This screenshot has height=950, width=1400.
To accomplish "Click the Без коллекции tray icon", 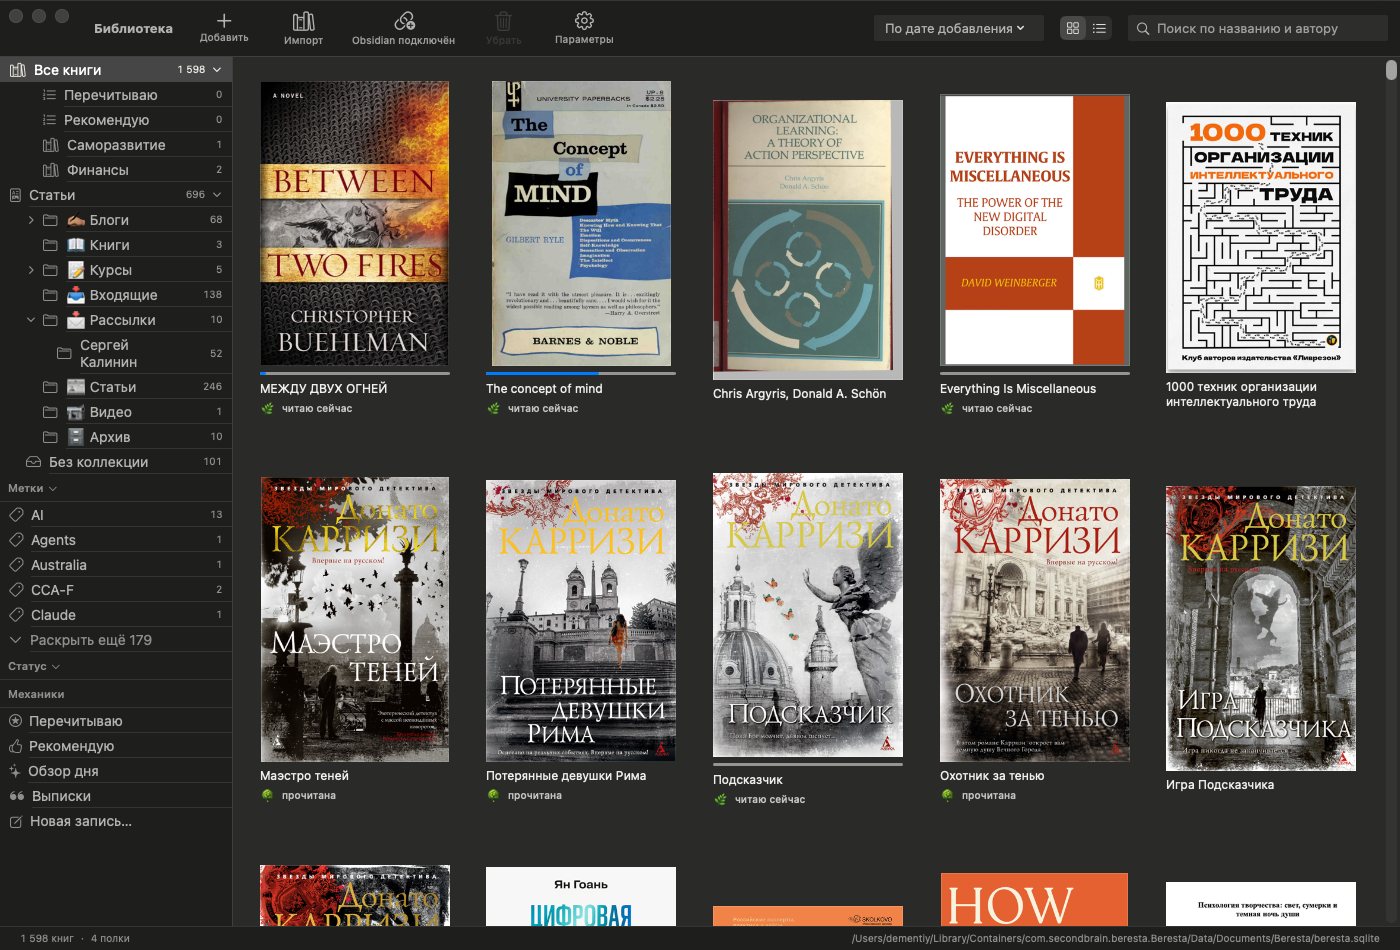I will (x=34, y=462).
